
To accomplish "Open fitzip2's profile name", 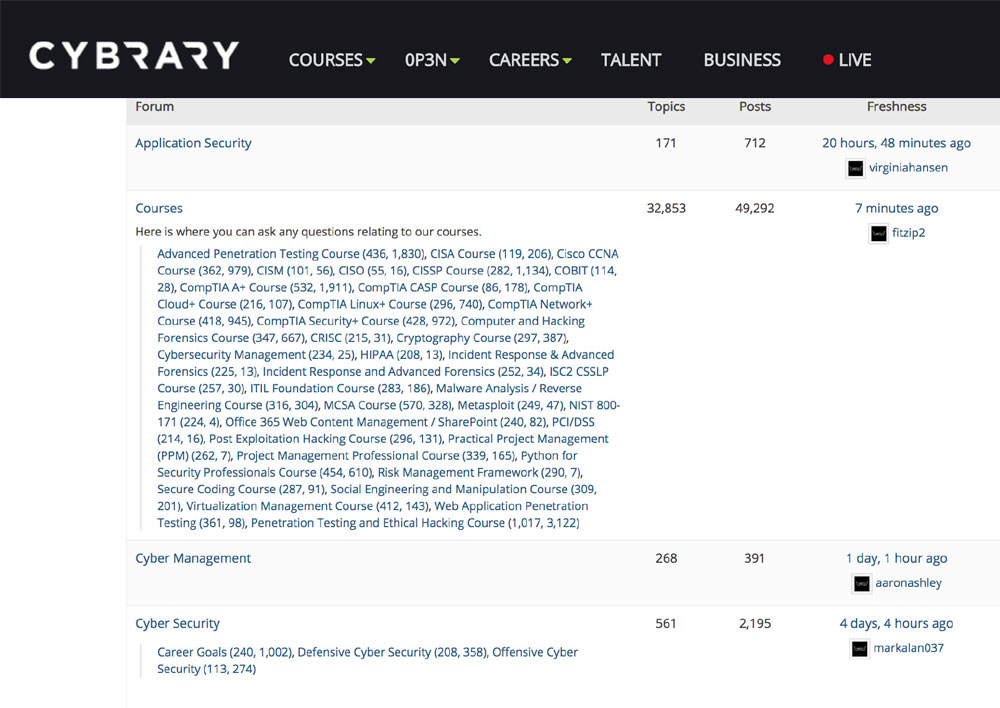I will (x=908, y=233).
